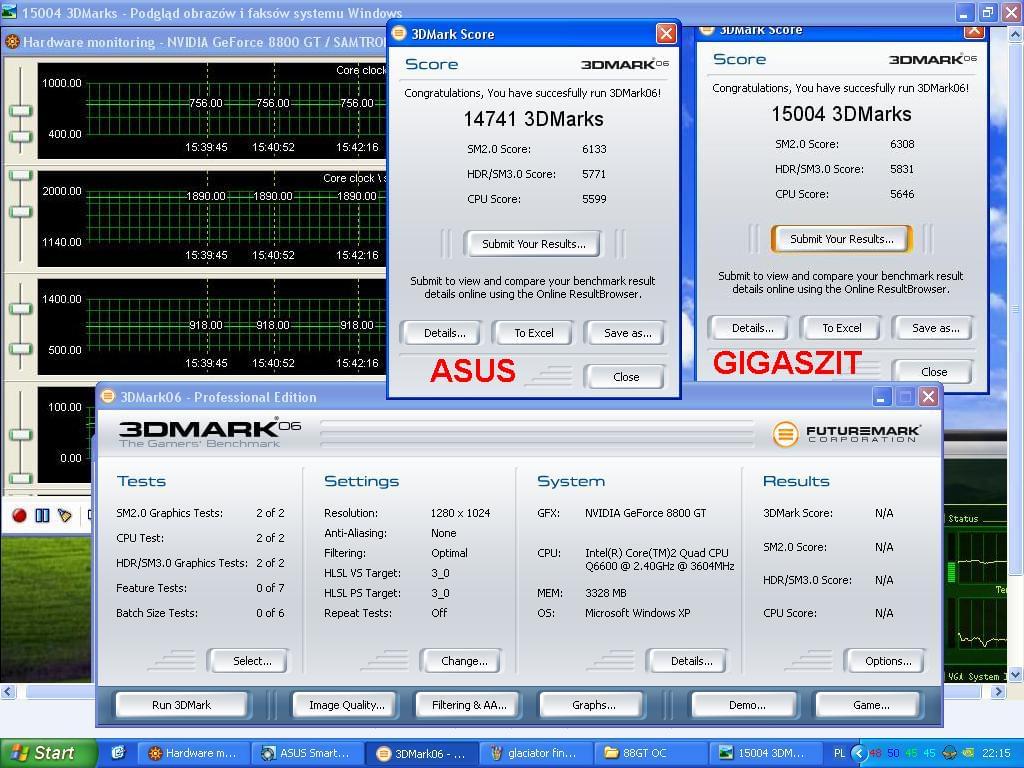The width and height of the screenshot is (1024, 768).
Task: Open Filtering & AA... settings
Action: click(x=469, y=705)
